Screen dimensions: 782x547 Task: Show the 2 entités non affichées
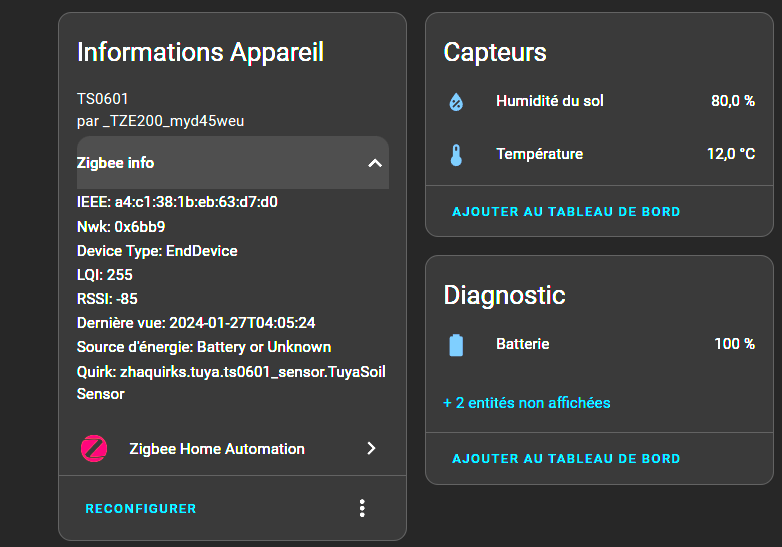tap(527, 403)
